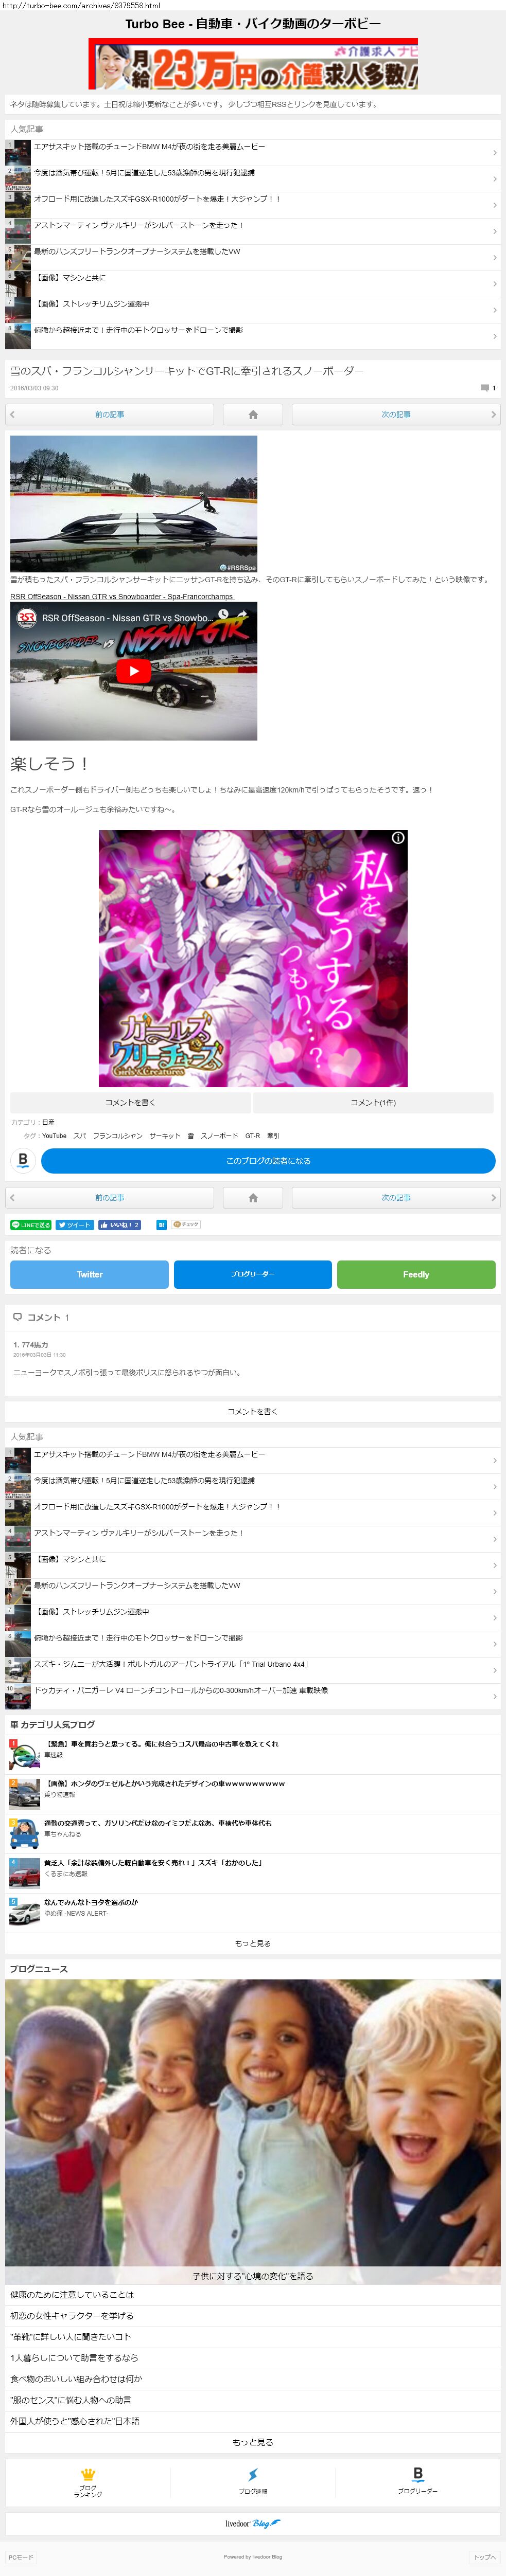This screenshot has height=2576, width=506.
Task: Click Turbo Bee site title header
Action: point(253,23)
